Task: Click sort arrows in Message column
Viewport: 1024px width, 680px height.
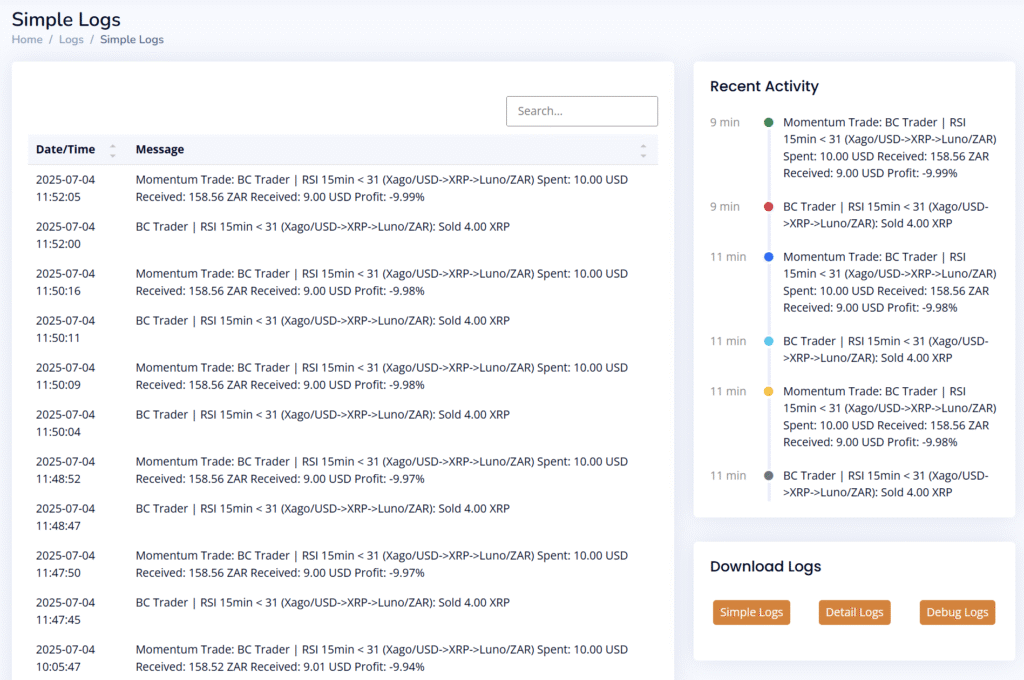Action: tap(643, 150)
